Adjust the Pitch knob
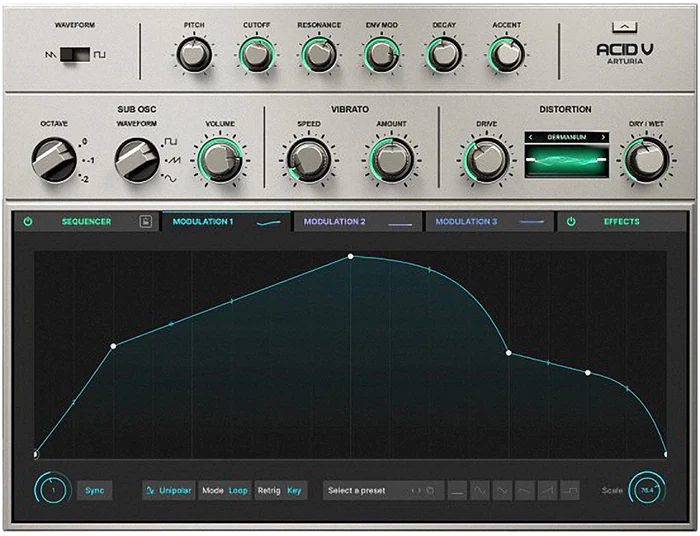The width and height of the screenshot is (700, 536). (x=194, y=54)
